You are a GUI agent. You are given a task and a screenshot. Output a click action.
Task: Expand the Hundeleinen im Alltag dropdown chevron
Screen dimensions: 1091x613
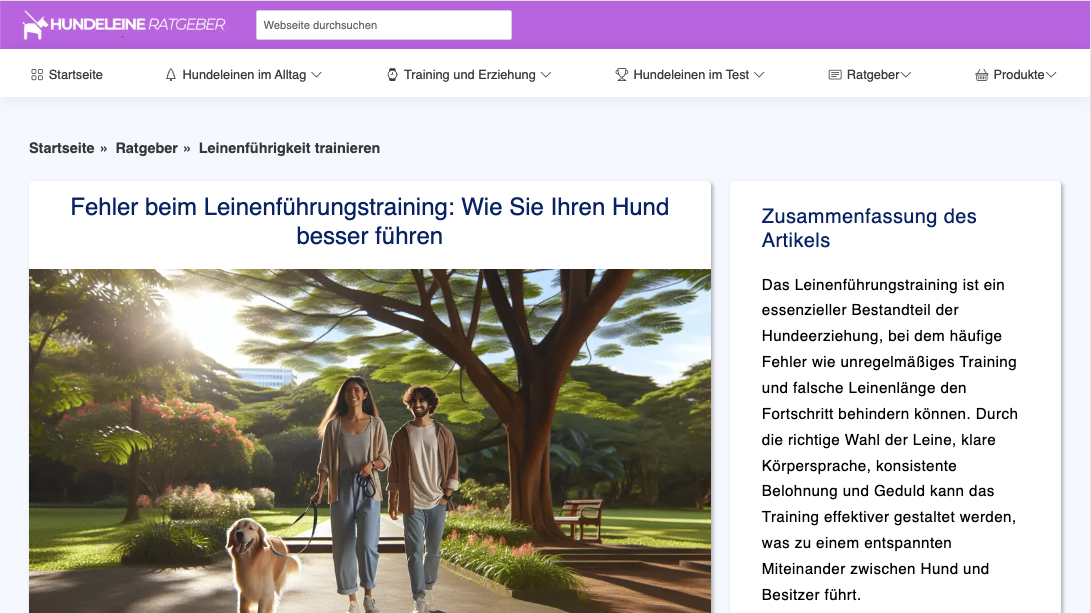tap(317, 74)
